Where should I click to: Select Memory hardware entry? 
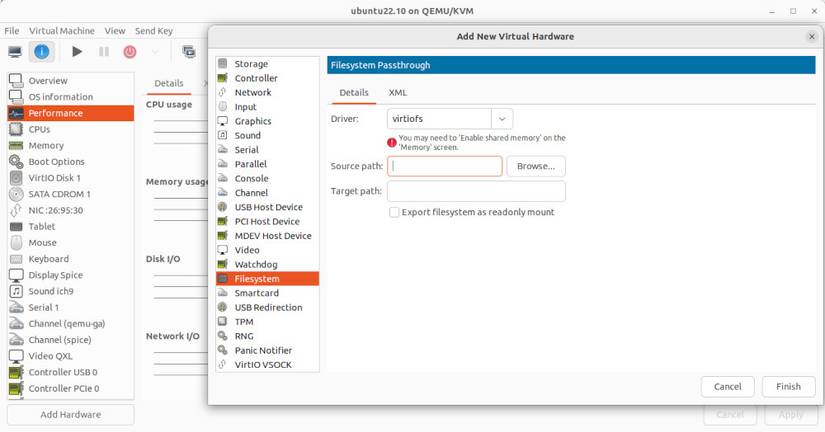point(71,145)
